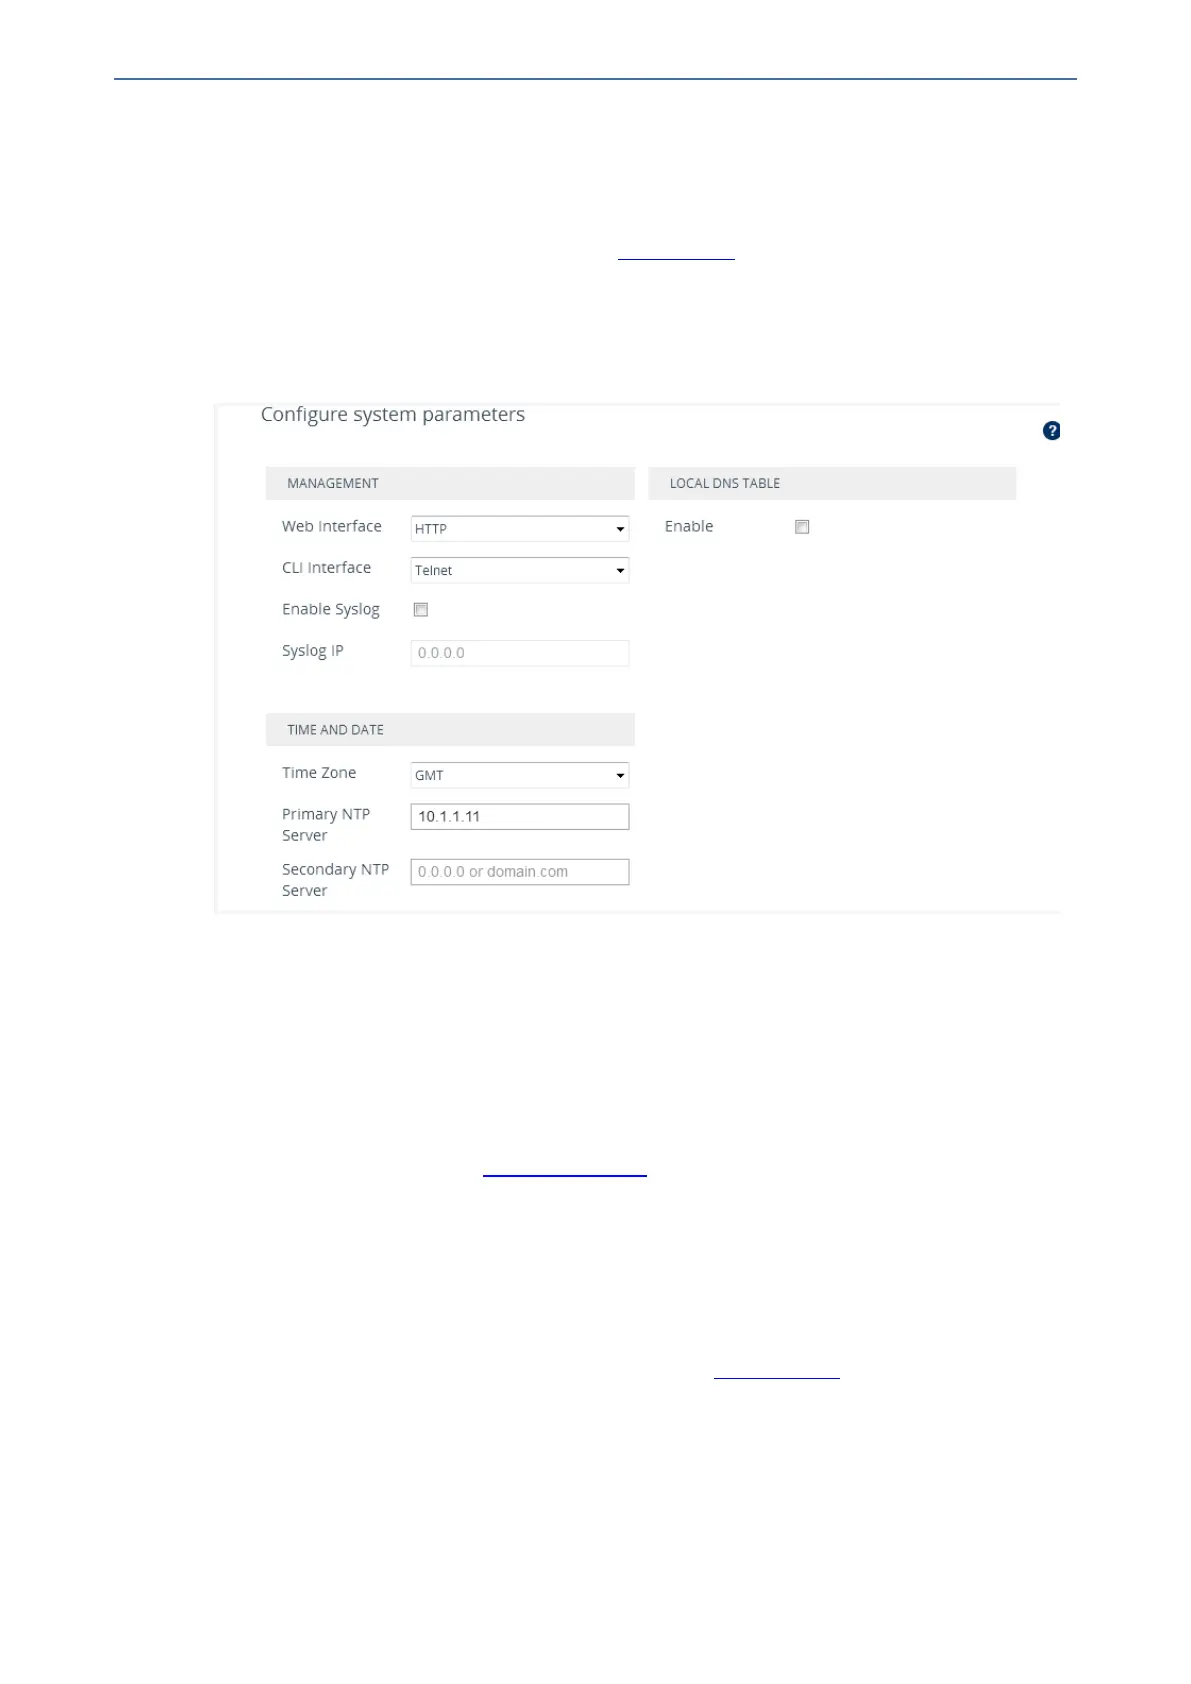Click the Syslog IP label
The height and width of the screenshot is (1684, 1191).
[313, 651]
